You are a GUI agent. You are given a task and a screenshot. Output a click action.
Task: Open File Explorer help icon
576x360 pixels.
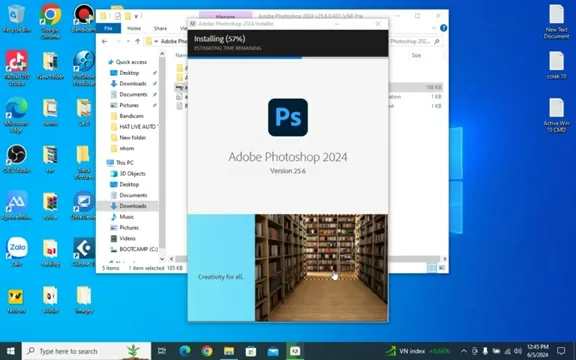[443, 28]
